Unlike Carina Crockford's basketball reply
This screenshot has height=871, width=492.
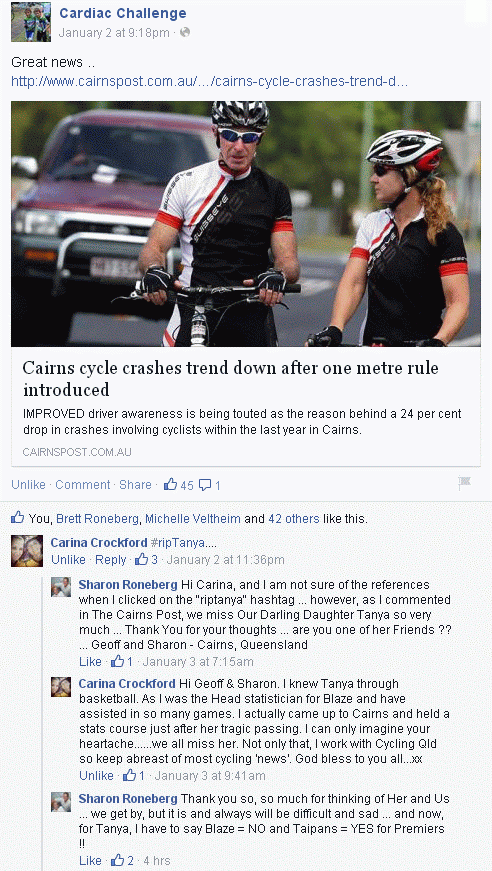click(96, 775)
